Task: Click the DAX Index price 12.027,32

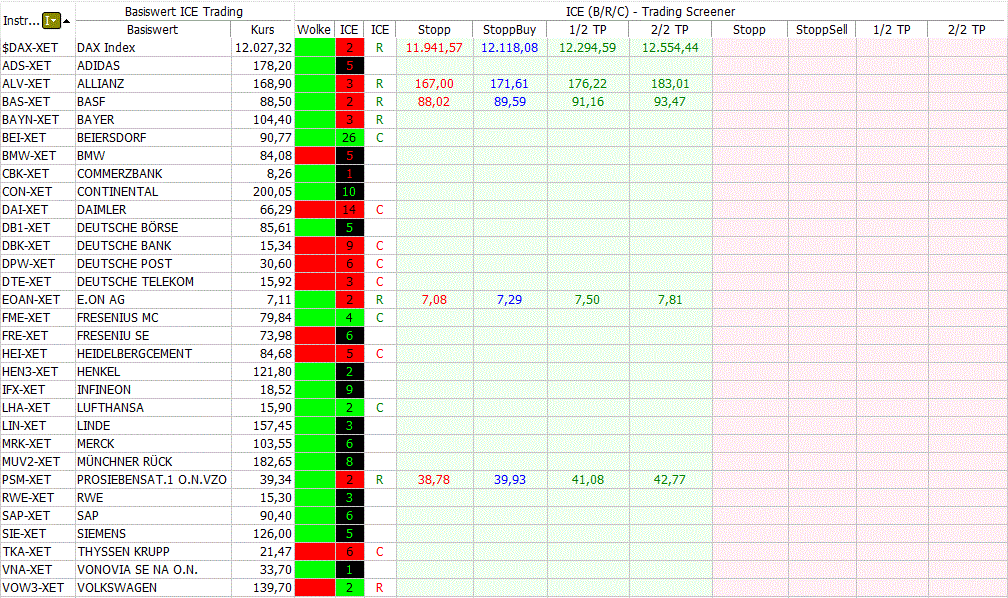Action: [264, 48]
